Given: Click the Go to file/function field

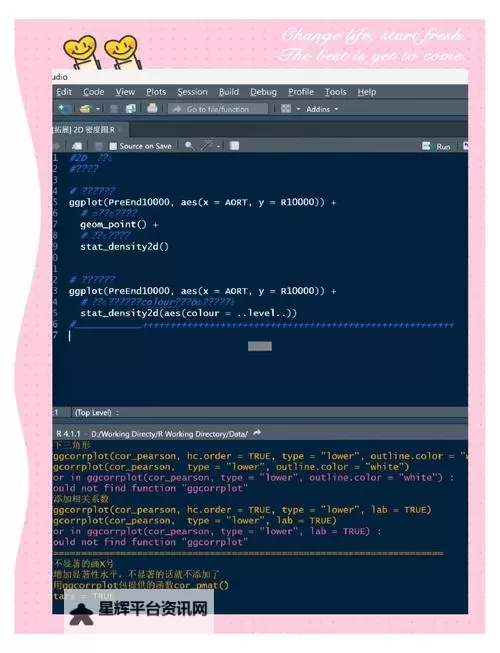Looking at the screenshot, I should pos(218,109).
